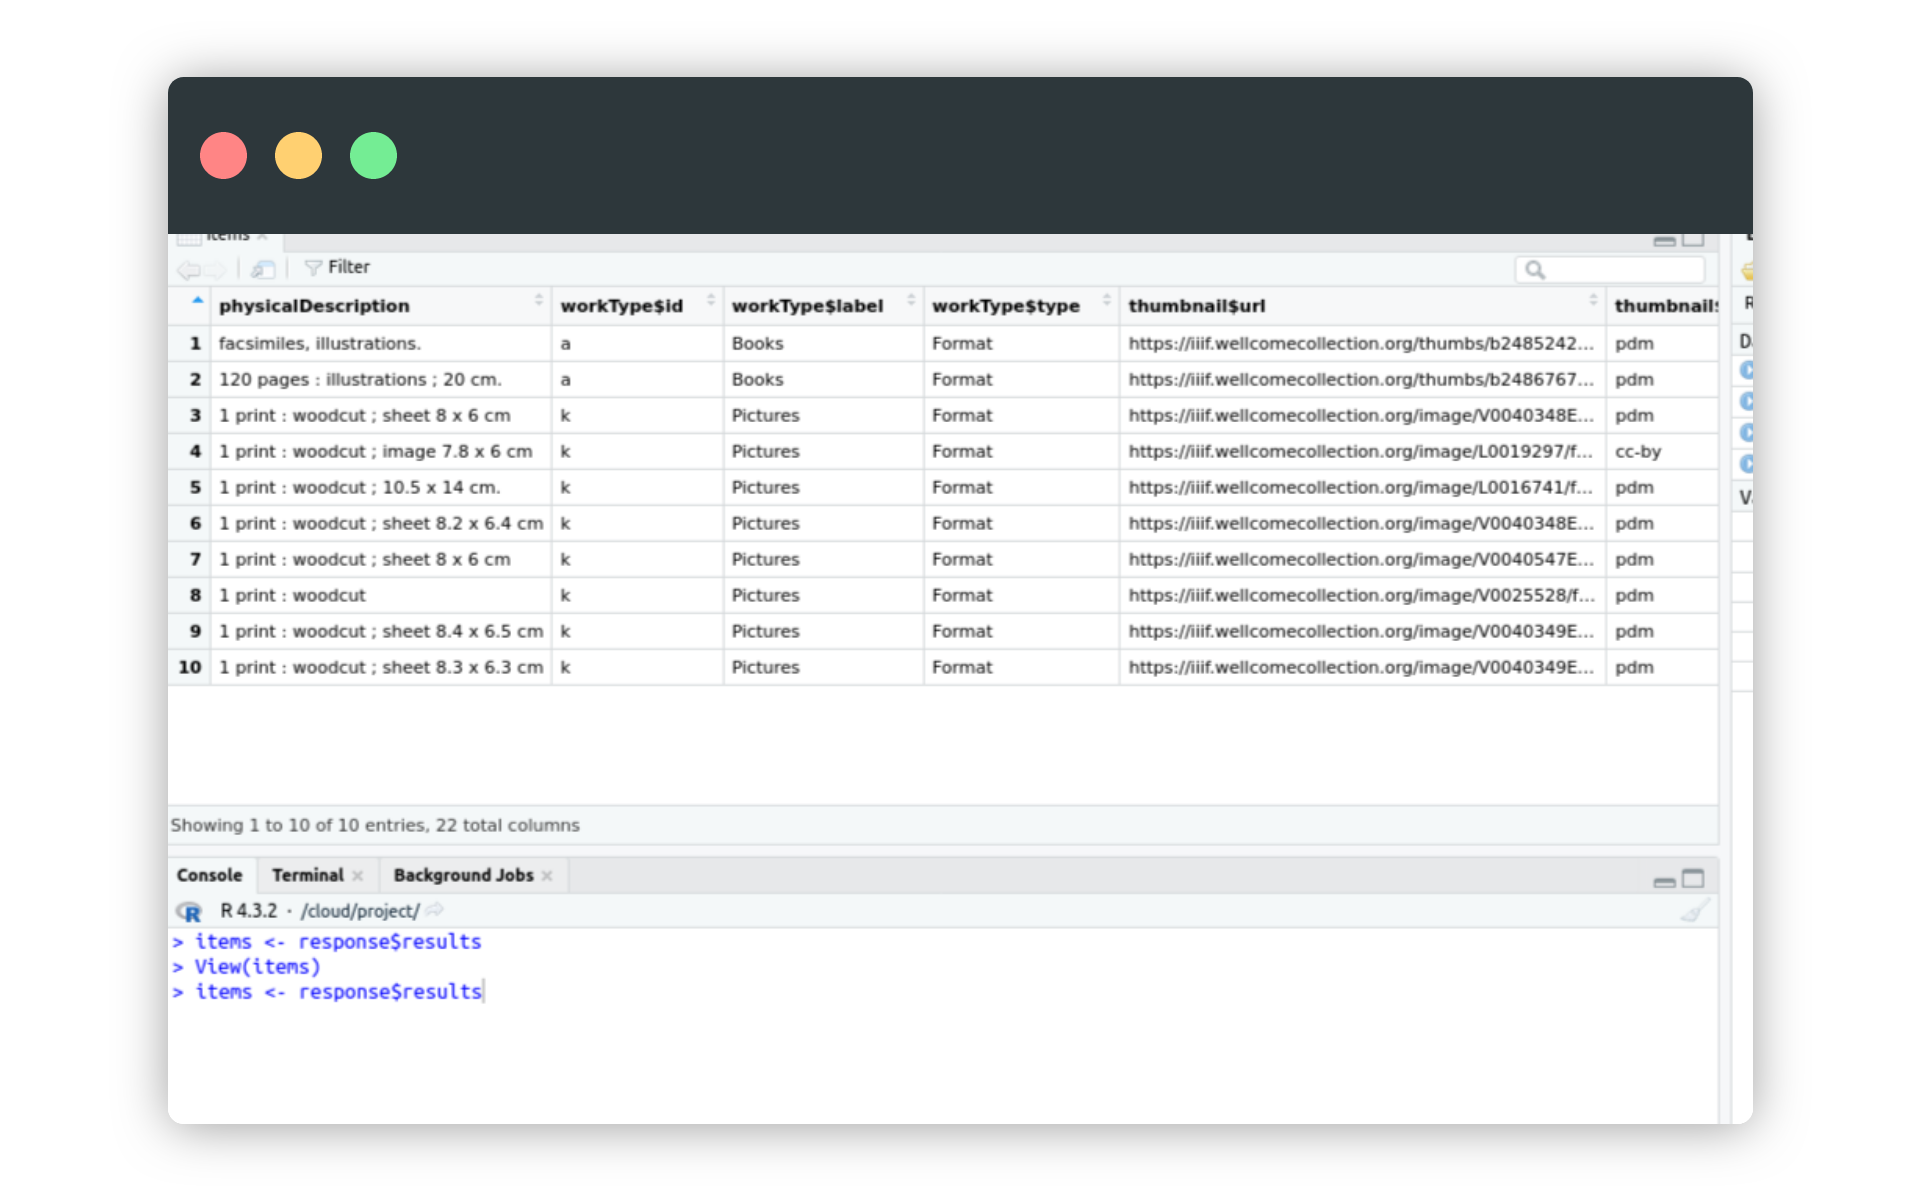
Task: Click the R 4.3.2 version label
Action: coord(249,911)
